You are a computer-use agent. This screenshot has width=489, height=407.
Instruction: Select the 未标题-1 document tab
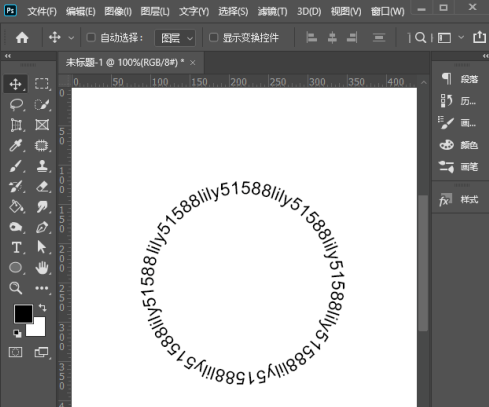click(125, 62)
